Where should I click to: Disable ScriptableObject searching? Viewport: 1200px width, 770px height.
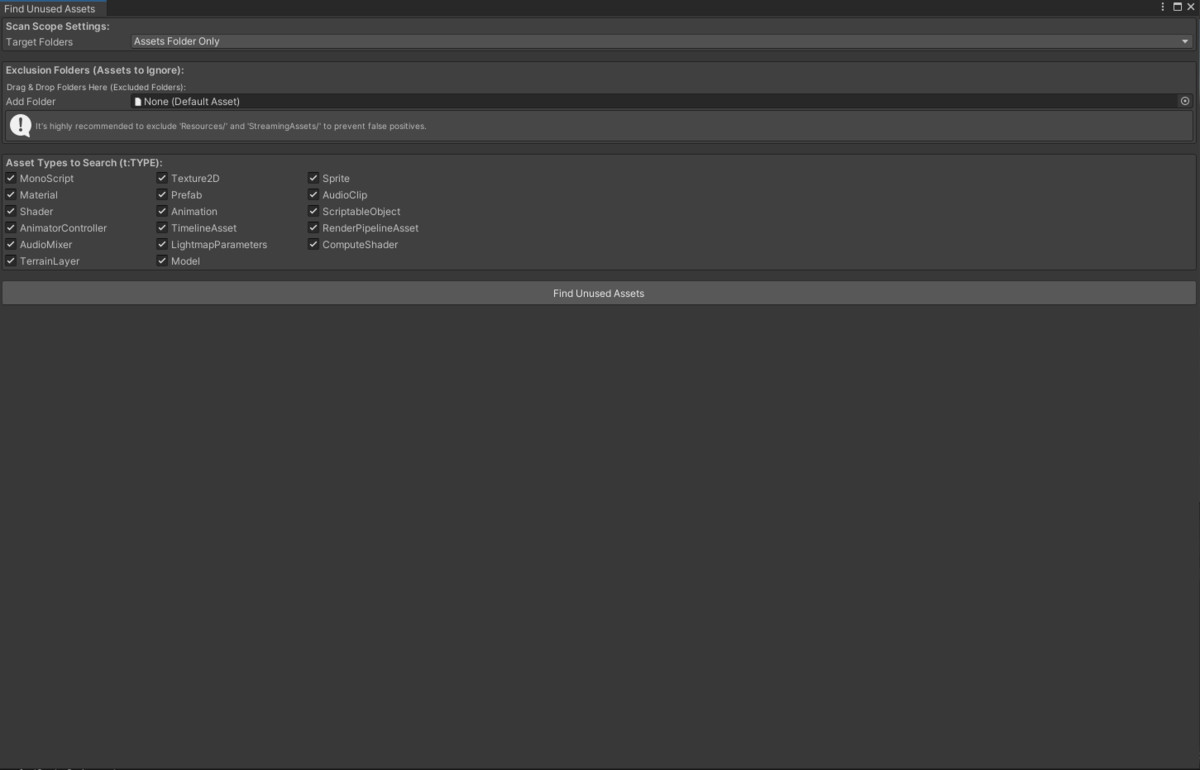coord(313,211)
